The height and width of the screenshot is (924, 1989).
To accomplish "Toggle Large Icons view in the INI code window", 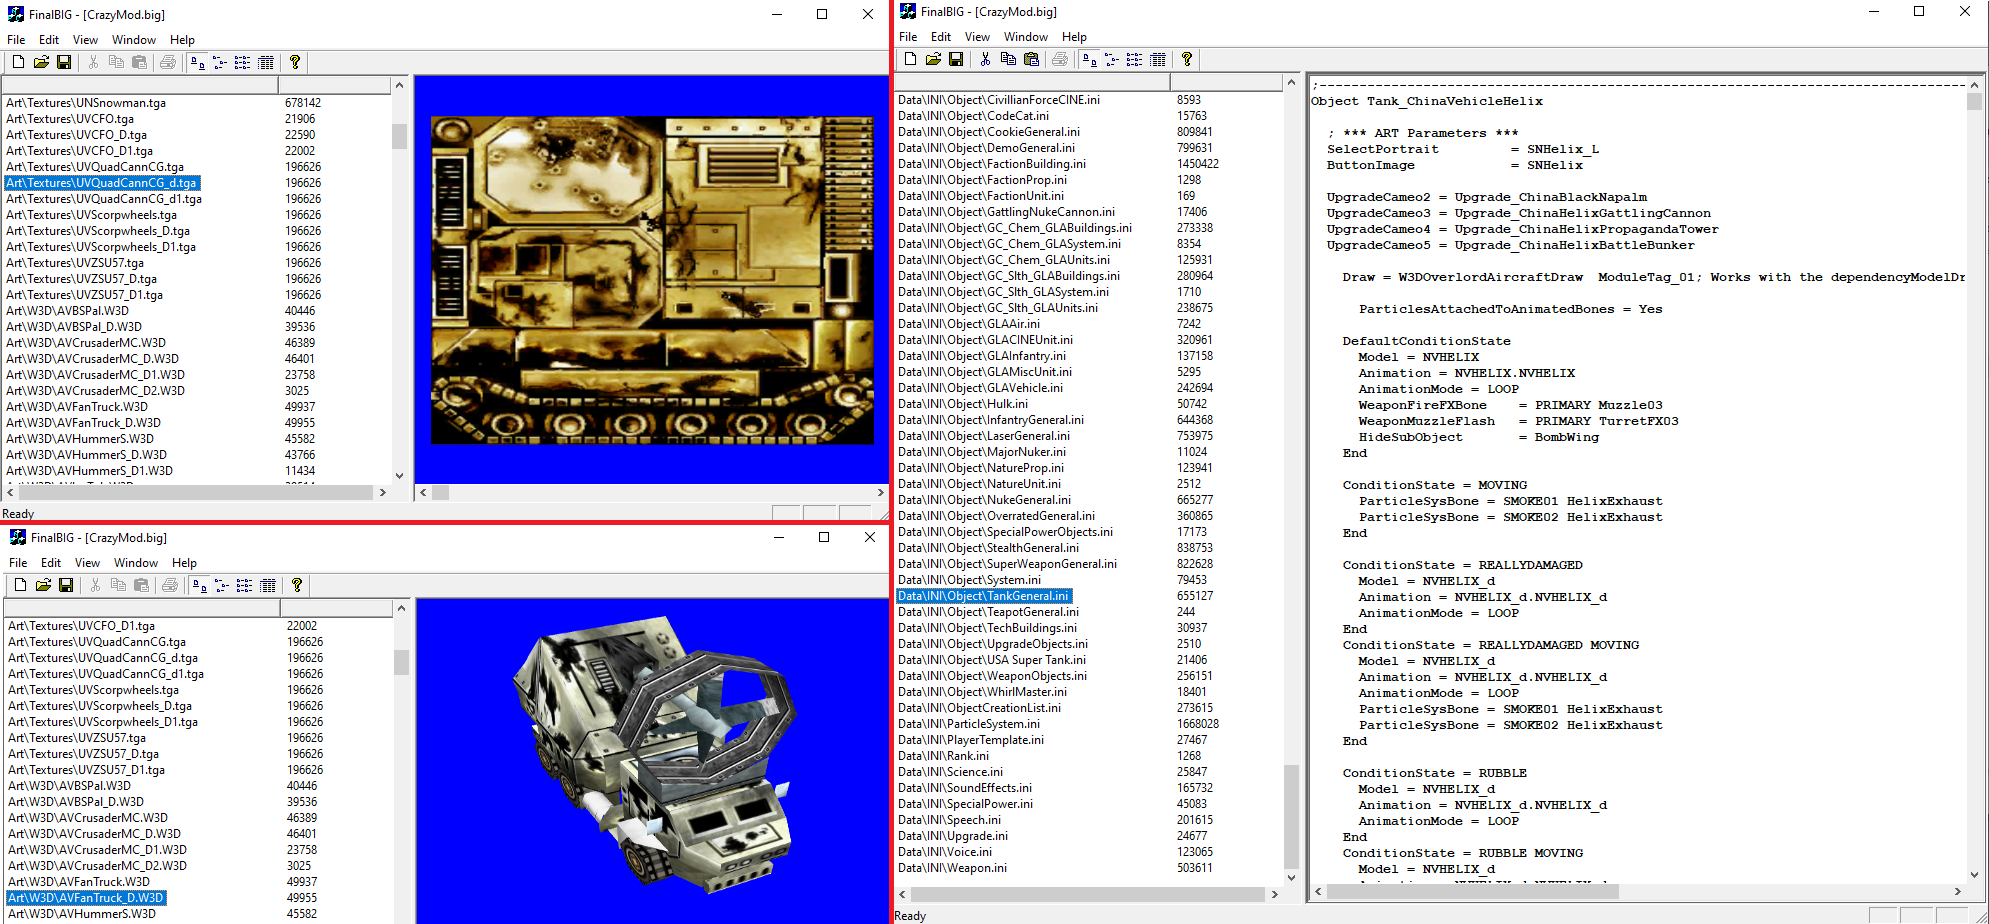I will [1089, 59].
